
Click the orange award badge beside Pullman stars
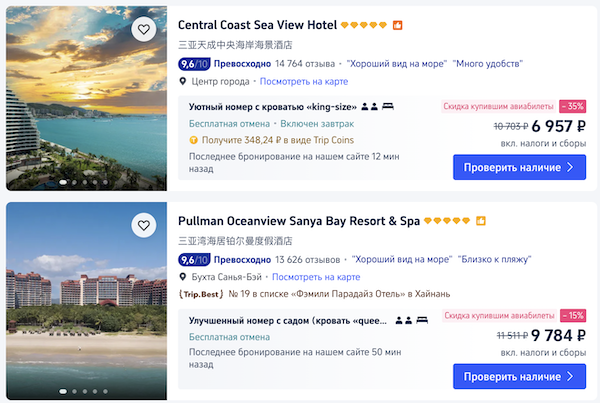[x=480, y=220]
